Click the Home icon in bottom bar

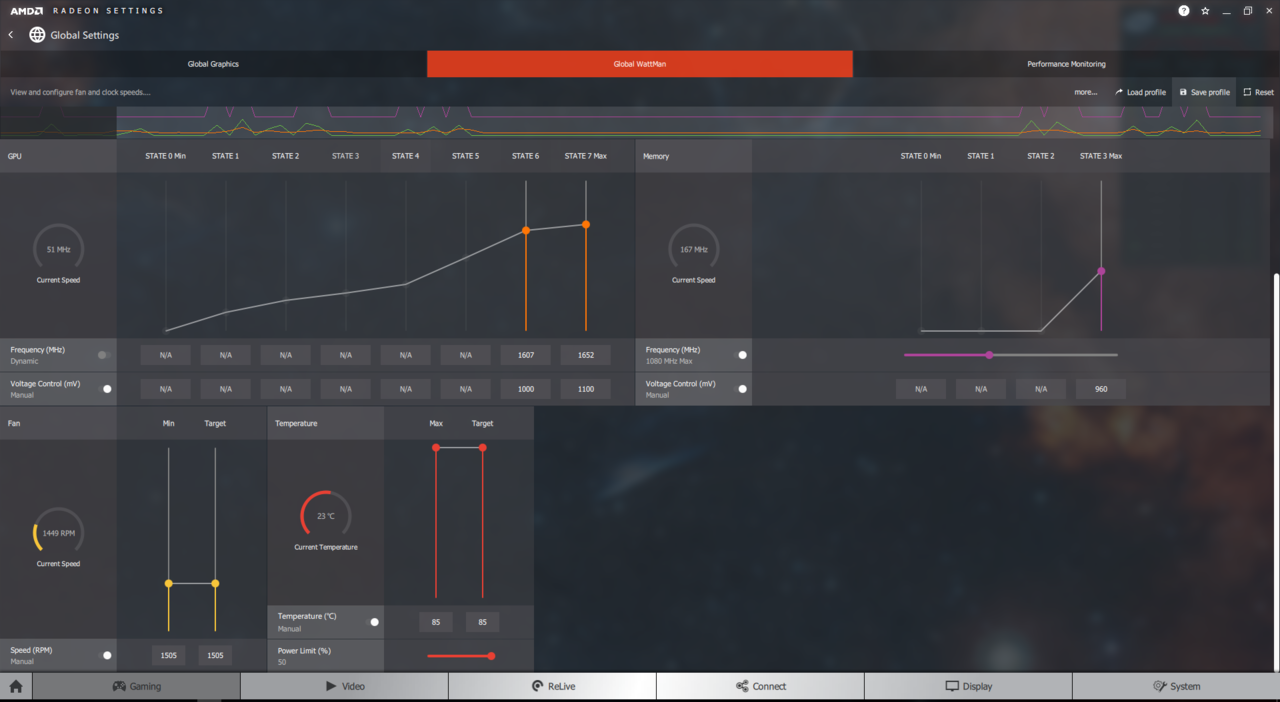(16, 686)
